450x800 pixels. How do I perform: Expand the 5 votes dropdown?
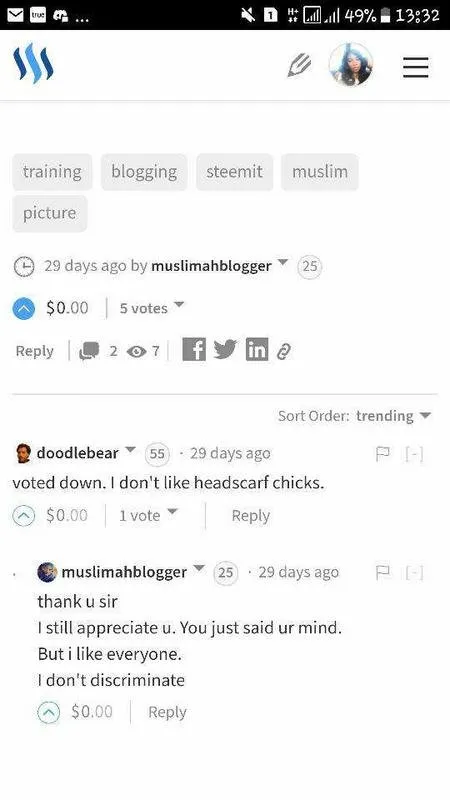click(x=151, y=308)
